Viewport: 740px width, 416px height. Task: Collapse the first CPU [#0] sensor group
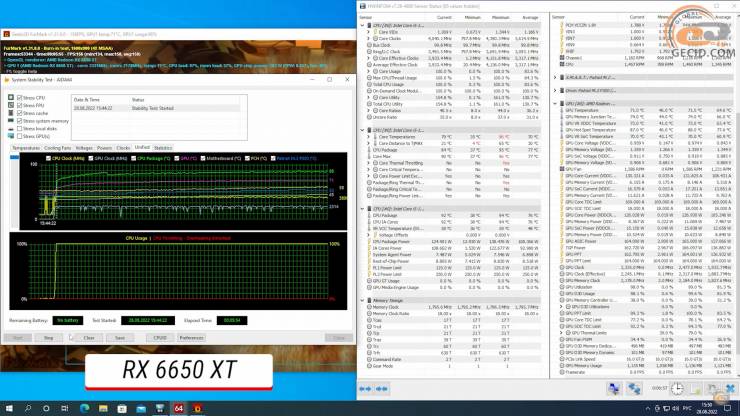tap(362, 25)
